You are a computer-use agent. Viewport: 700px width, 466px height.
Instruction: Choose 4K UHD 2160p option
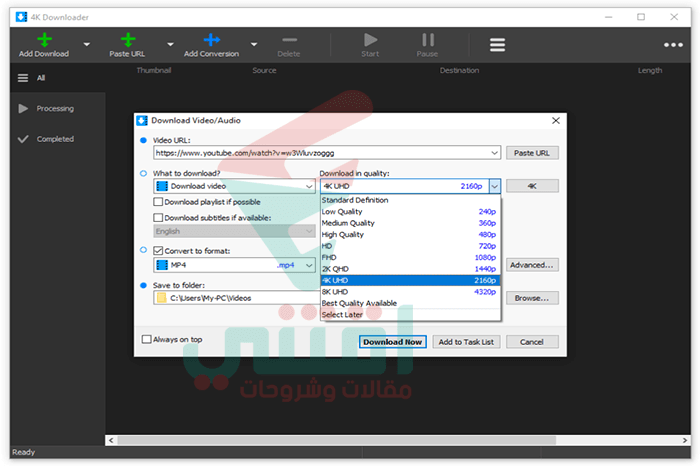point(410,280)
